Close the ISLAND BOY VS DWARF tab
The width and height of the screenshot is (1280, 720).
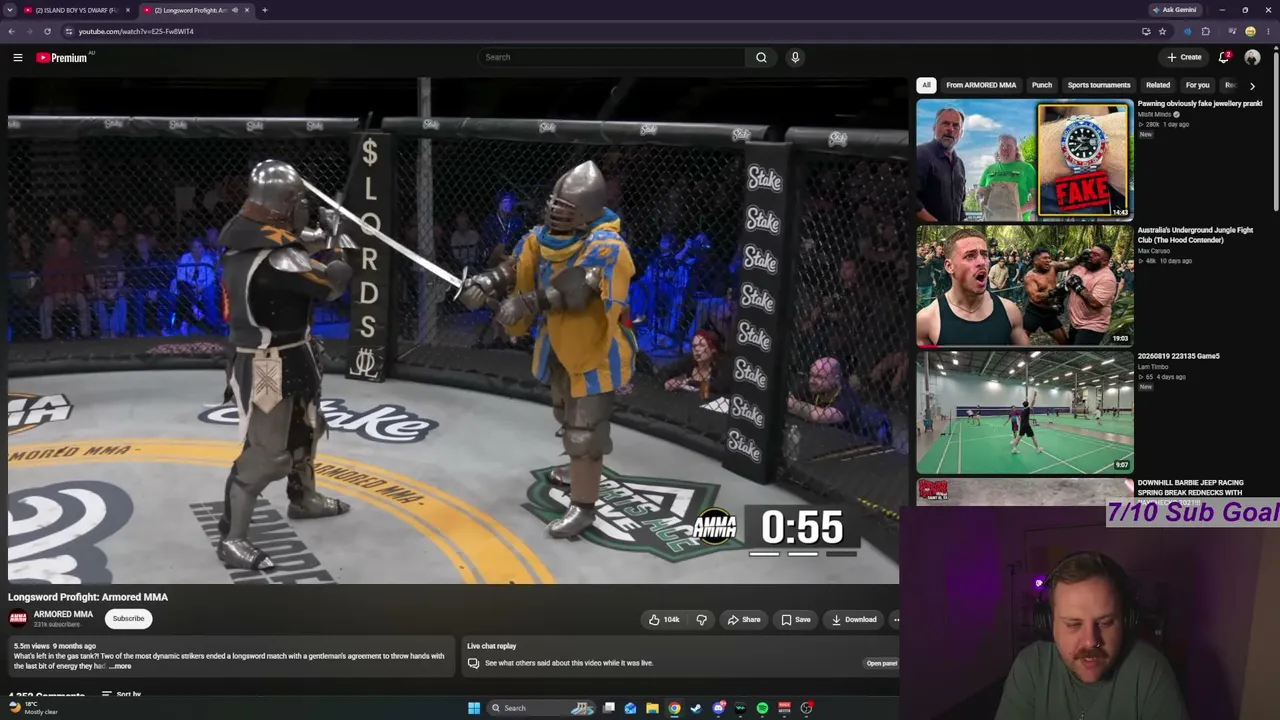coord(128,10)
